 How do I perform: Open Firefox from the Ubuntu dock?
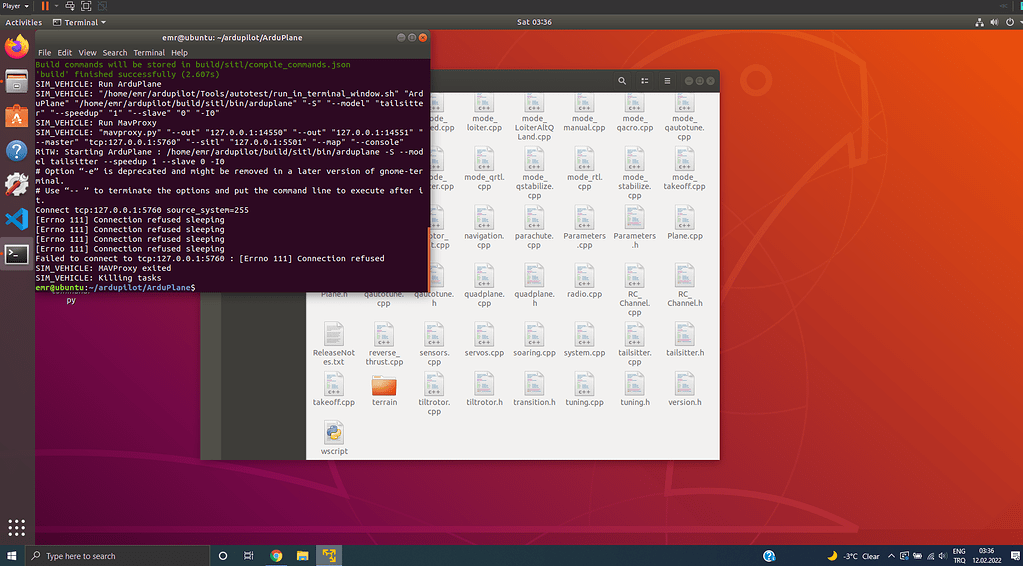[16, 46]
